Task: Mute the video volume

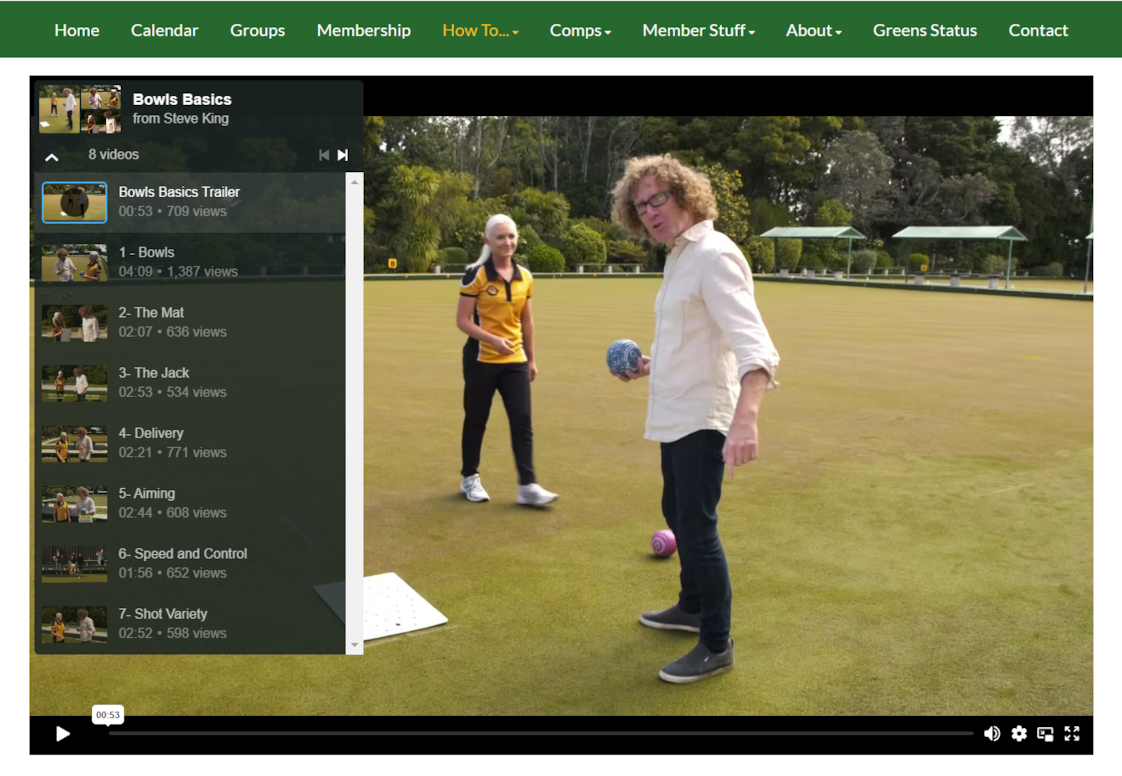Action: [x=992, y=734]
